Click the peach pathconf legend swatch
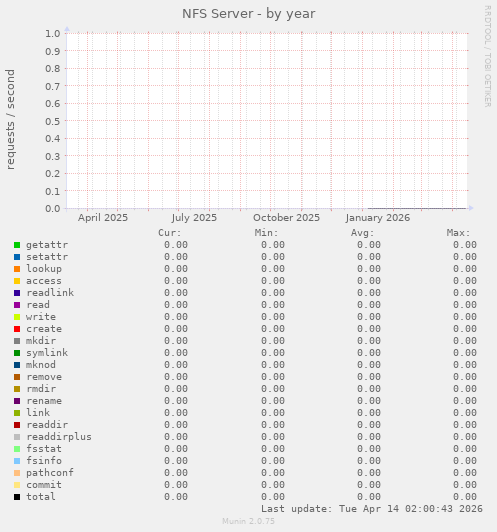This screenshot has height=532, width=497. (17, 473)
